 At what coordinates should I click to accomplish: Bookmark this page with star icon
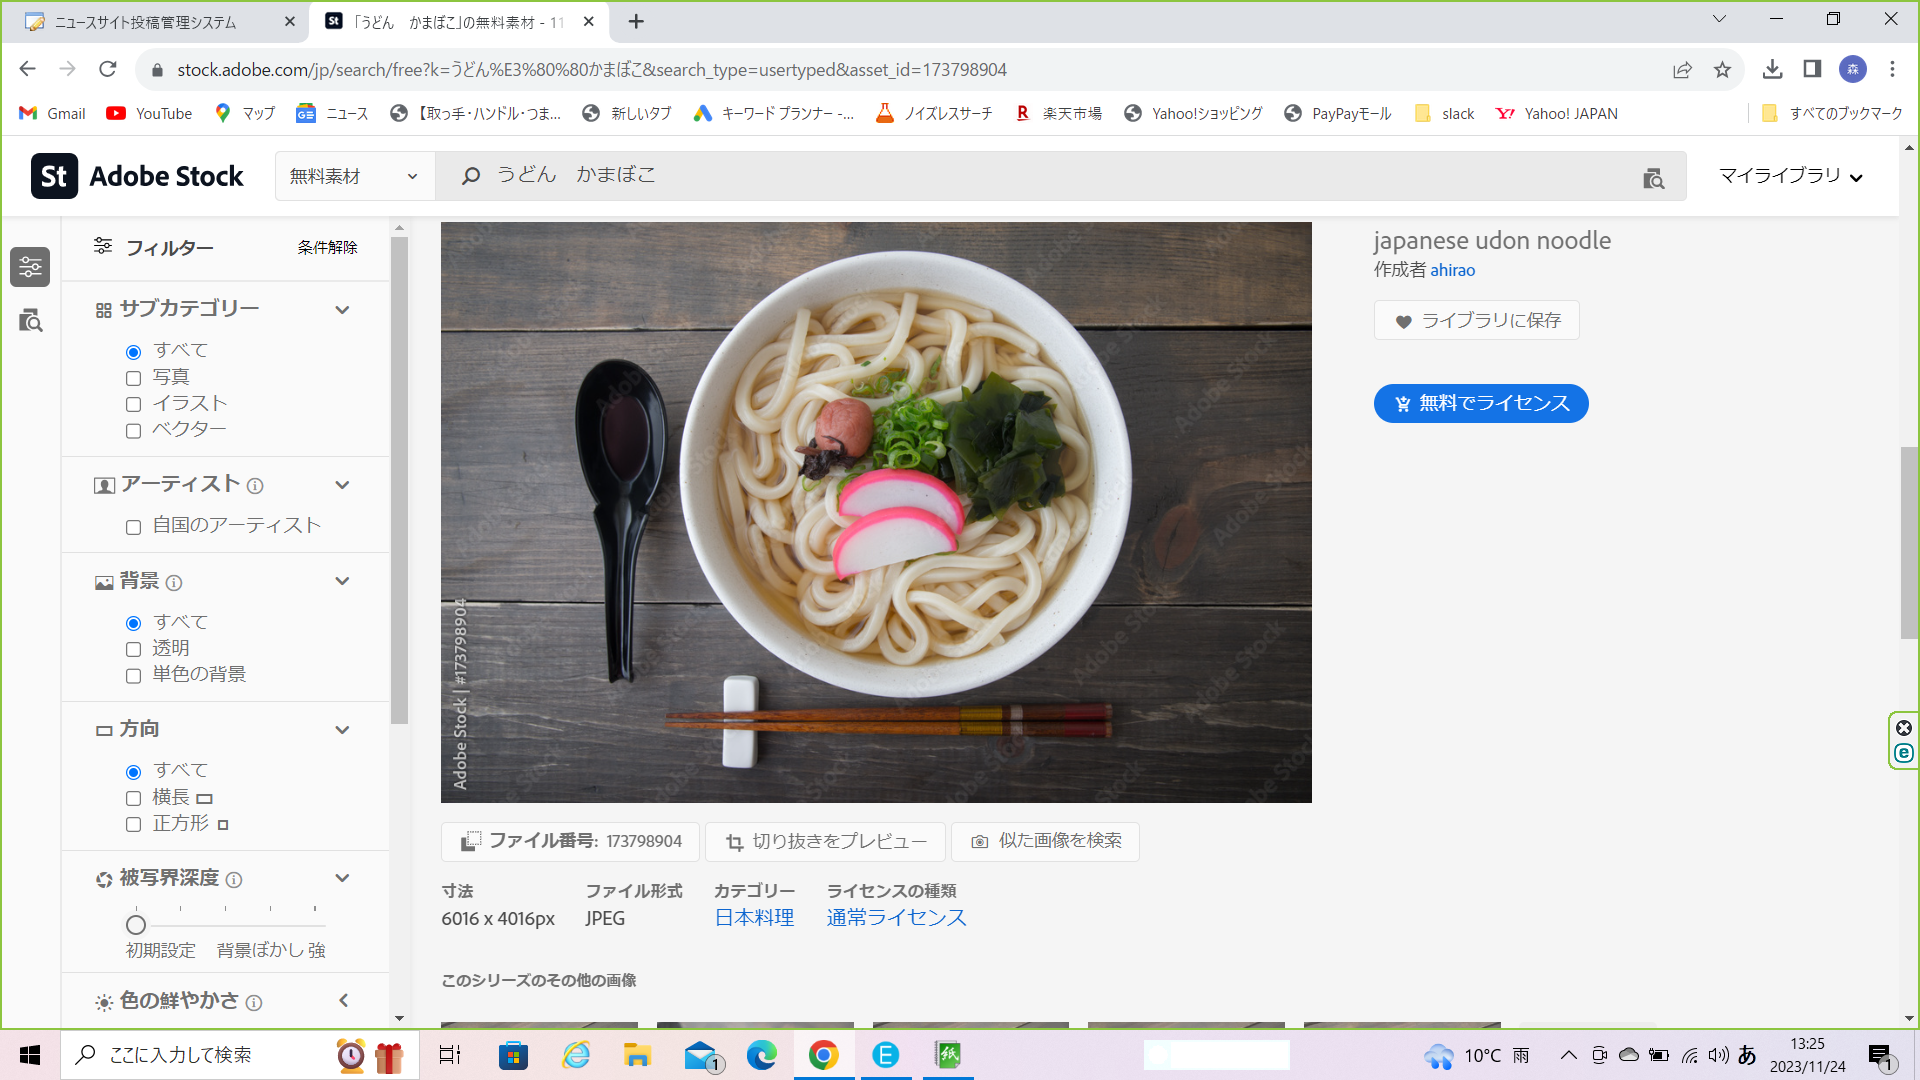pos(1722,69)
